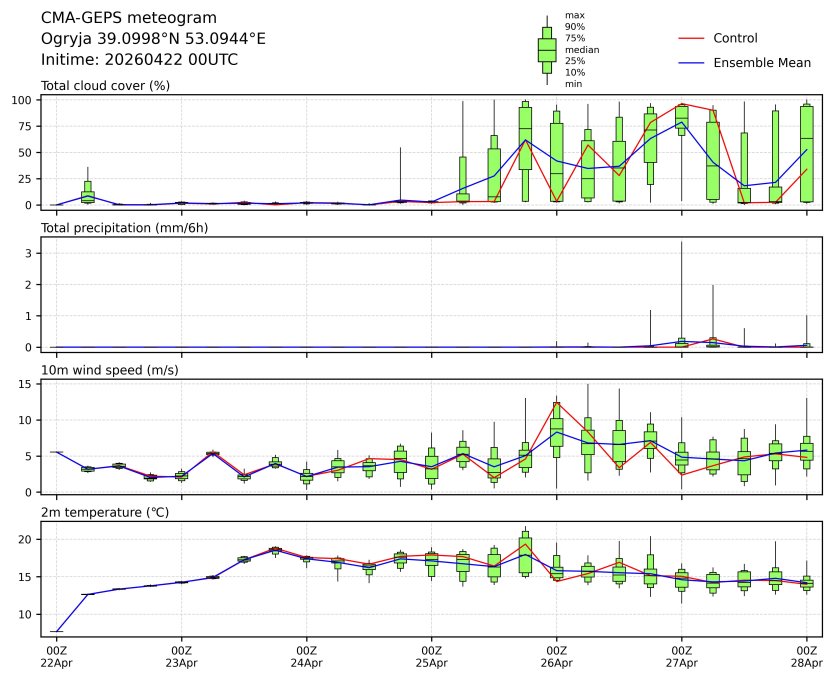The width and height of the screenshot is (834, 680).
Task: Select the Control legend label
Action: click(x=735, y=38)
